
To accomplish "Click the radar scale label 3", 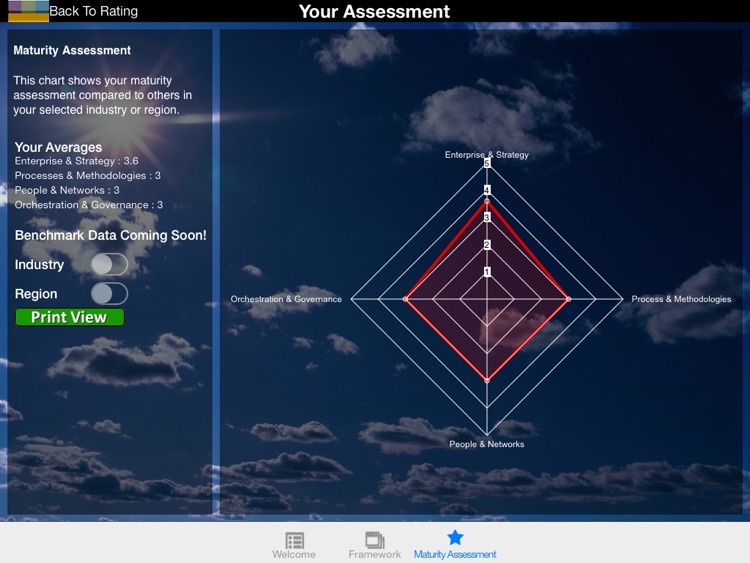I will (x=487, y=218).
